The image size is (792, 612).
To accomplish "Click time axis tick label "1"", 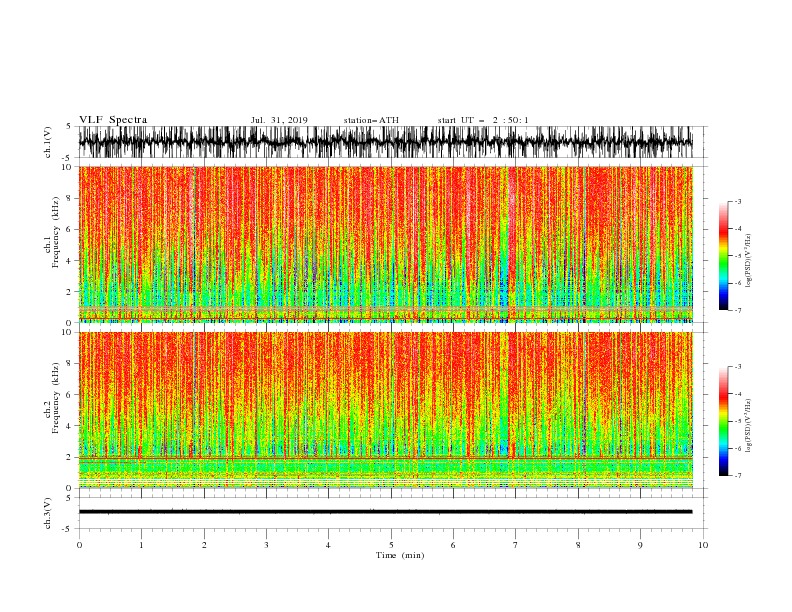I will pyautogui.click(x=141, y=545).
